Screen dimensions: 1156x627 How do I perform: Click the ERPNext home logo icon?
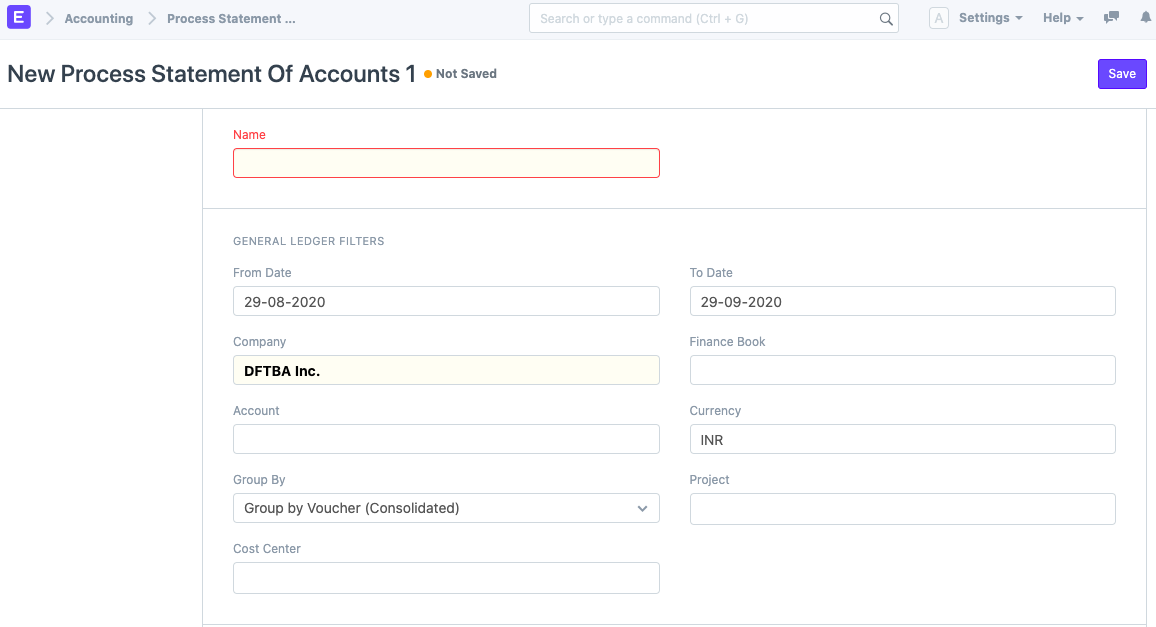click(x=20, y=18)
